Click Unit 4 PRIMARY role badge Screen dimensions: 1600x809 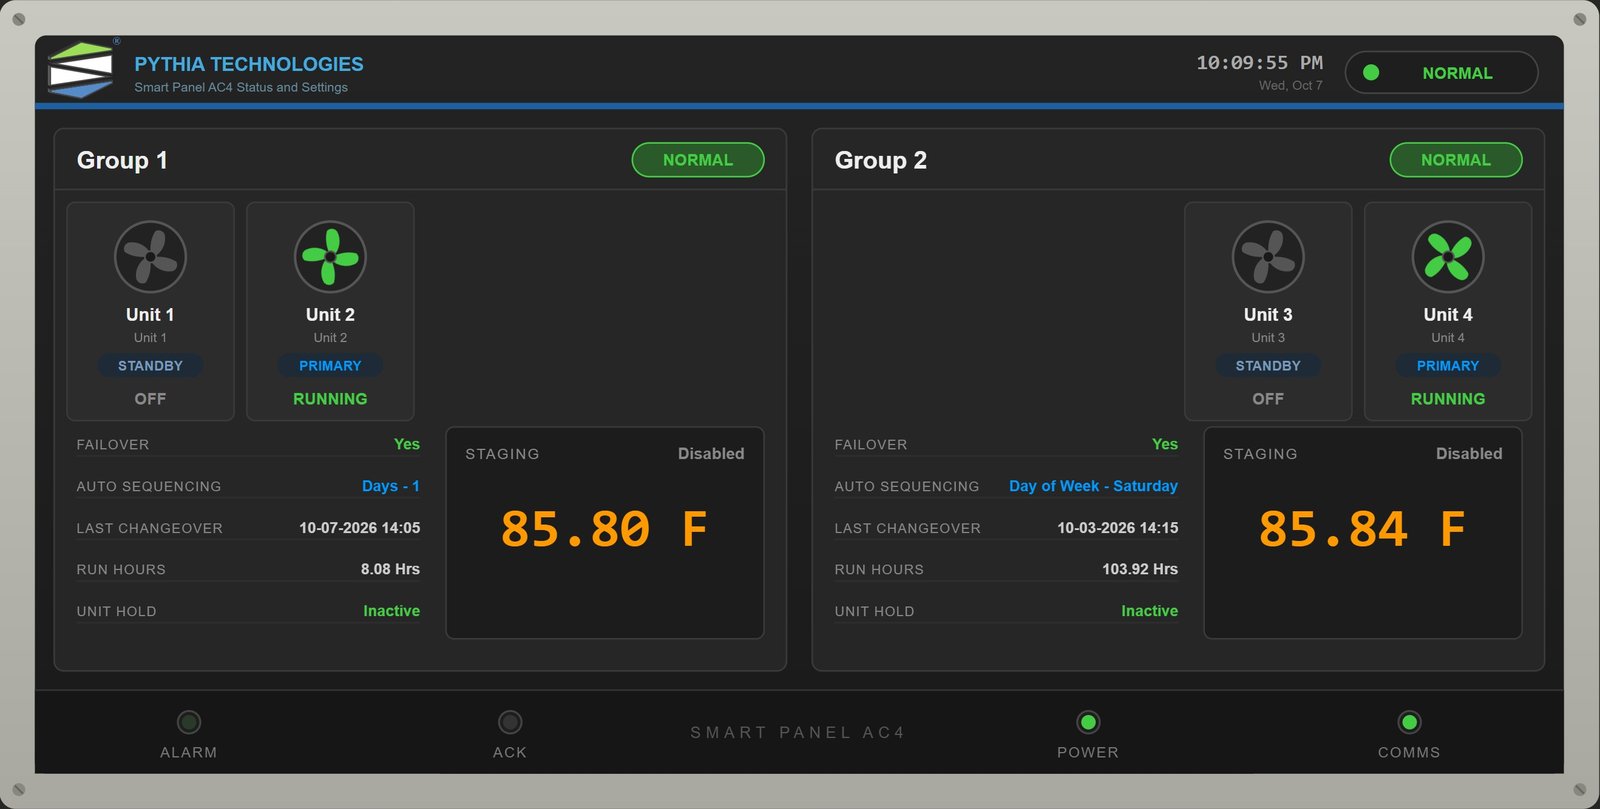1448,366
